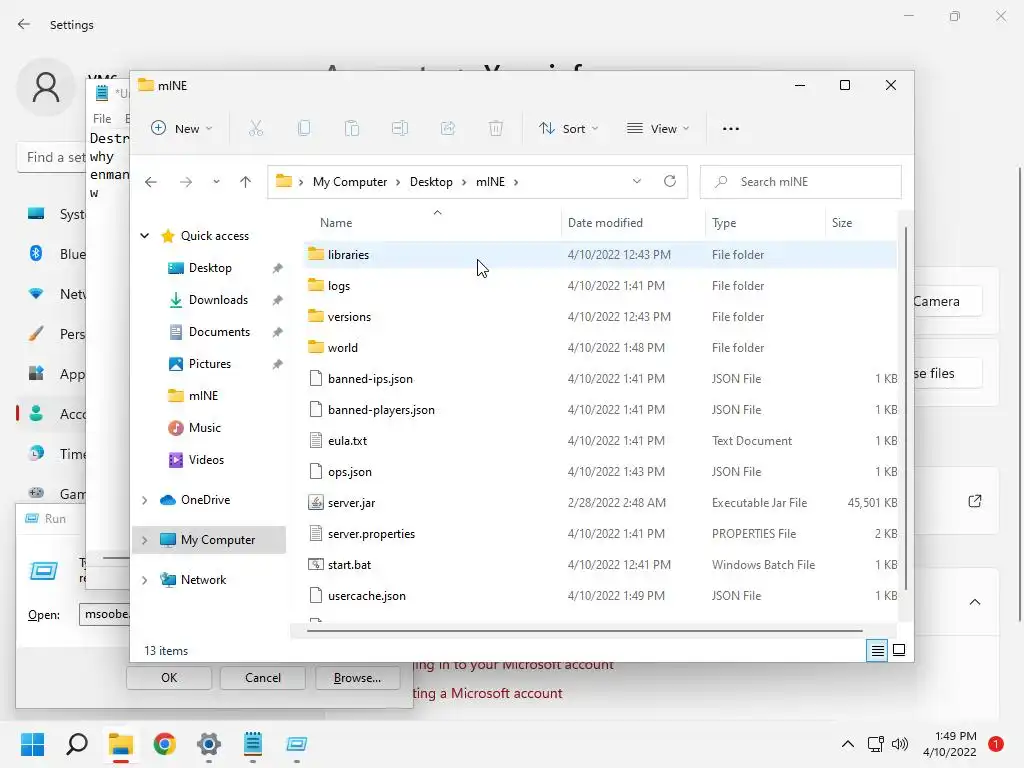1024x768 pixels.
Task: Click the Rename icon in Explorer toolbar
Action: (400, 129)
